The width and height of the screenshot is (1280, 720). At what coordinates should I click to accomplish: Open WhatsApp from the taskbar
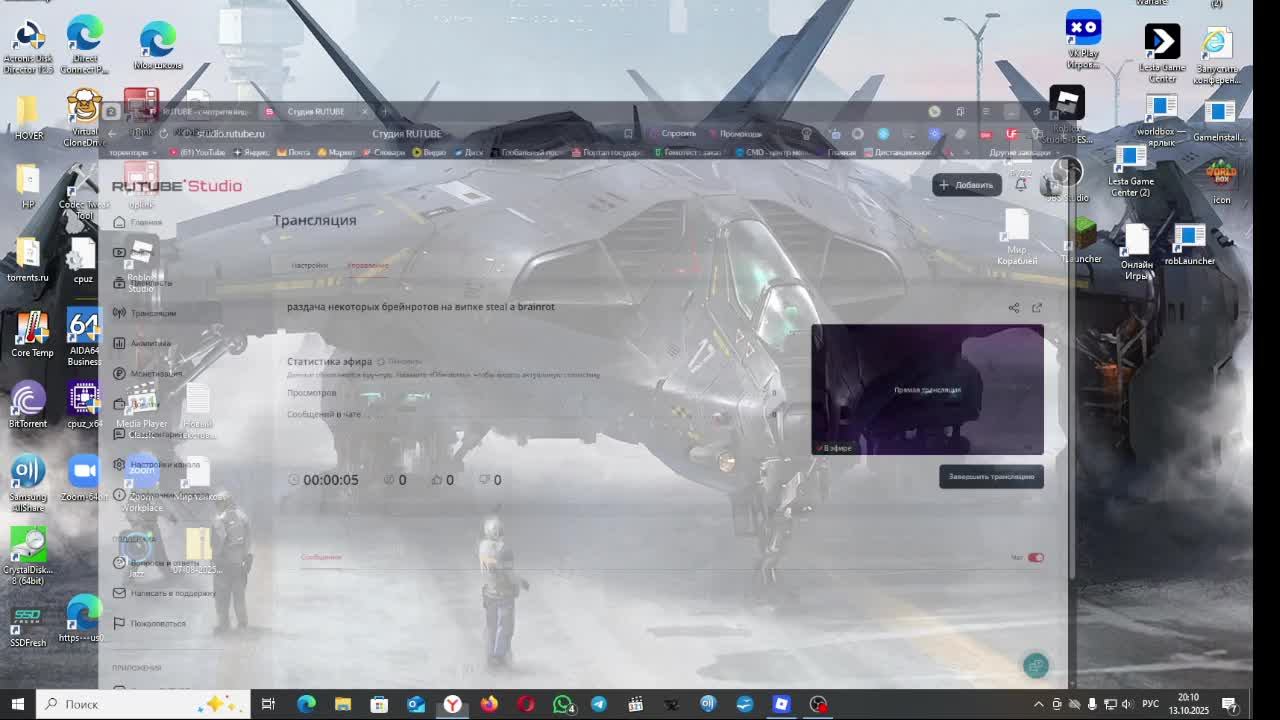[x=563, y=704]
